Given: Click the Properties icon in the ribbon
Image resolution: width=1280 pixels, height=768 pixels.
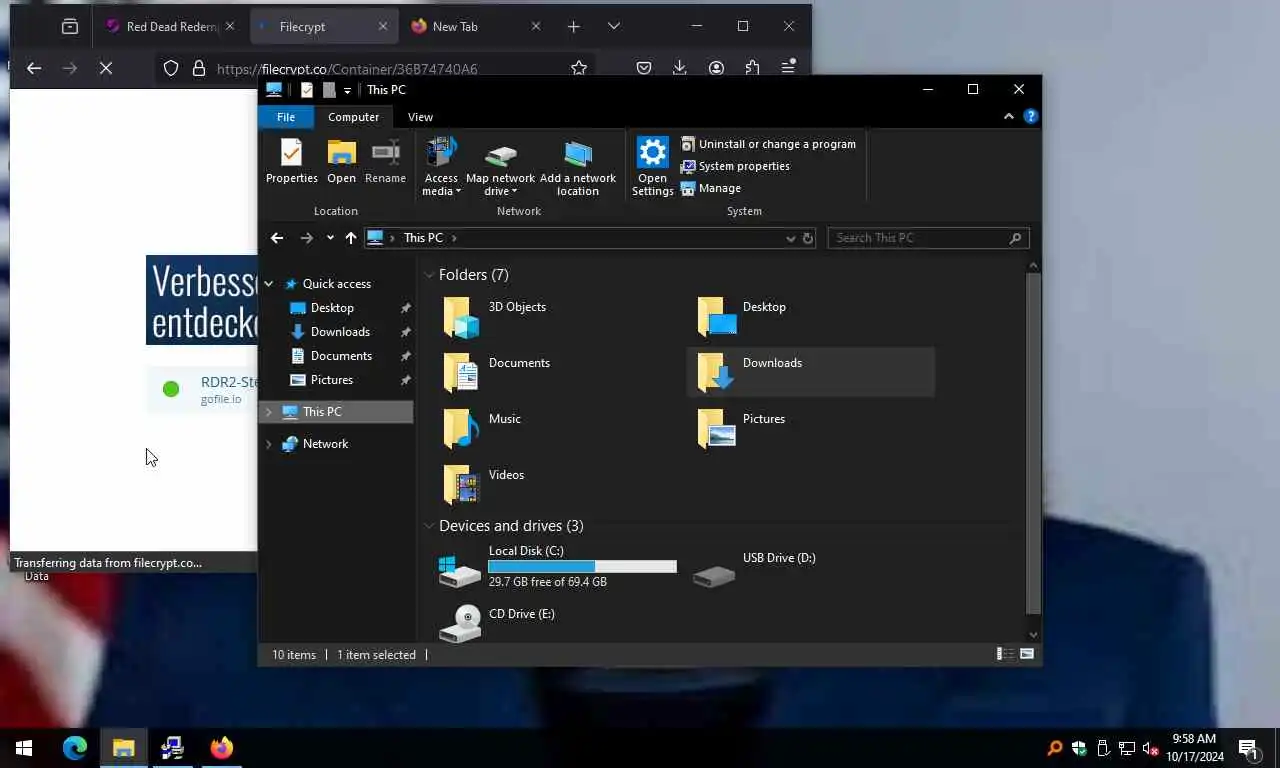Looking at the screenshot, I should click(291, 161).
